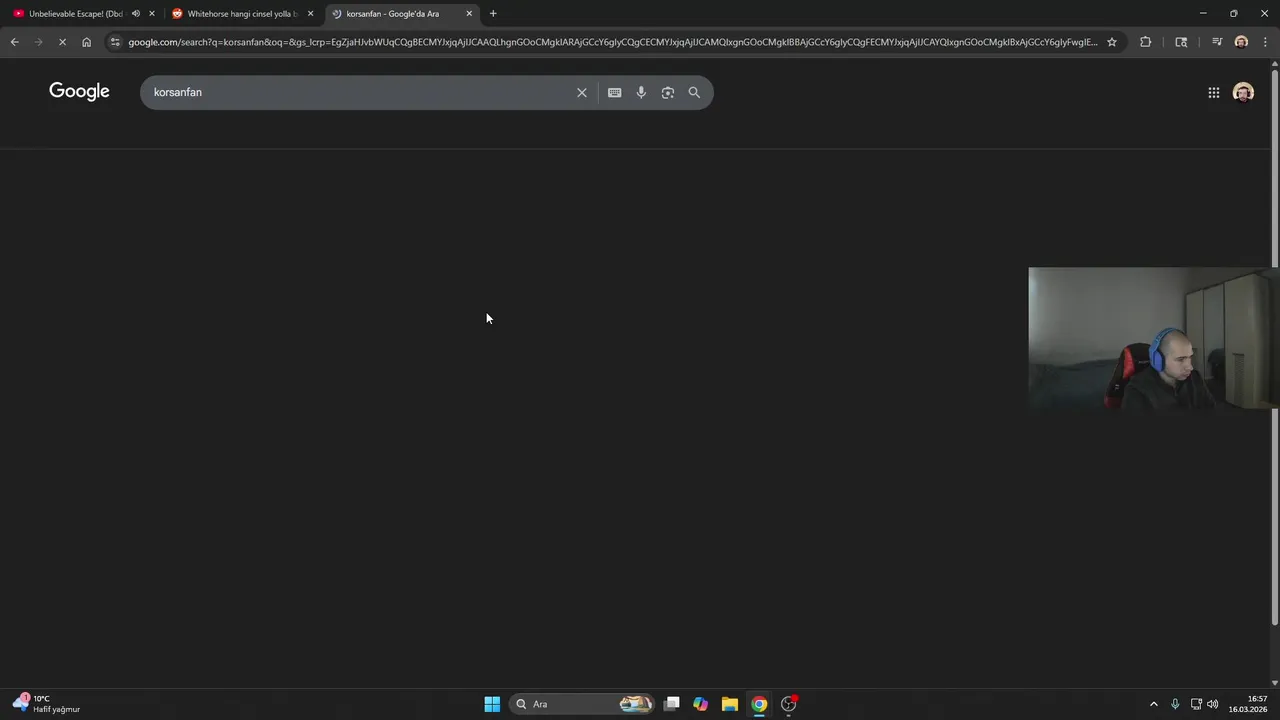This screenshot has height=720, width=1280.
Task: Open Google Lens page search toolbar icon
Action: click(1181, 42)
